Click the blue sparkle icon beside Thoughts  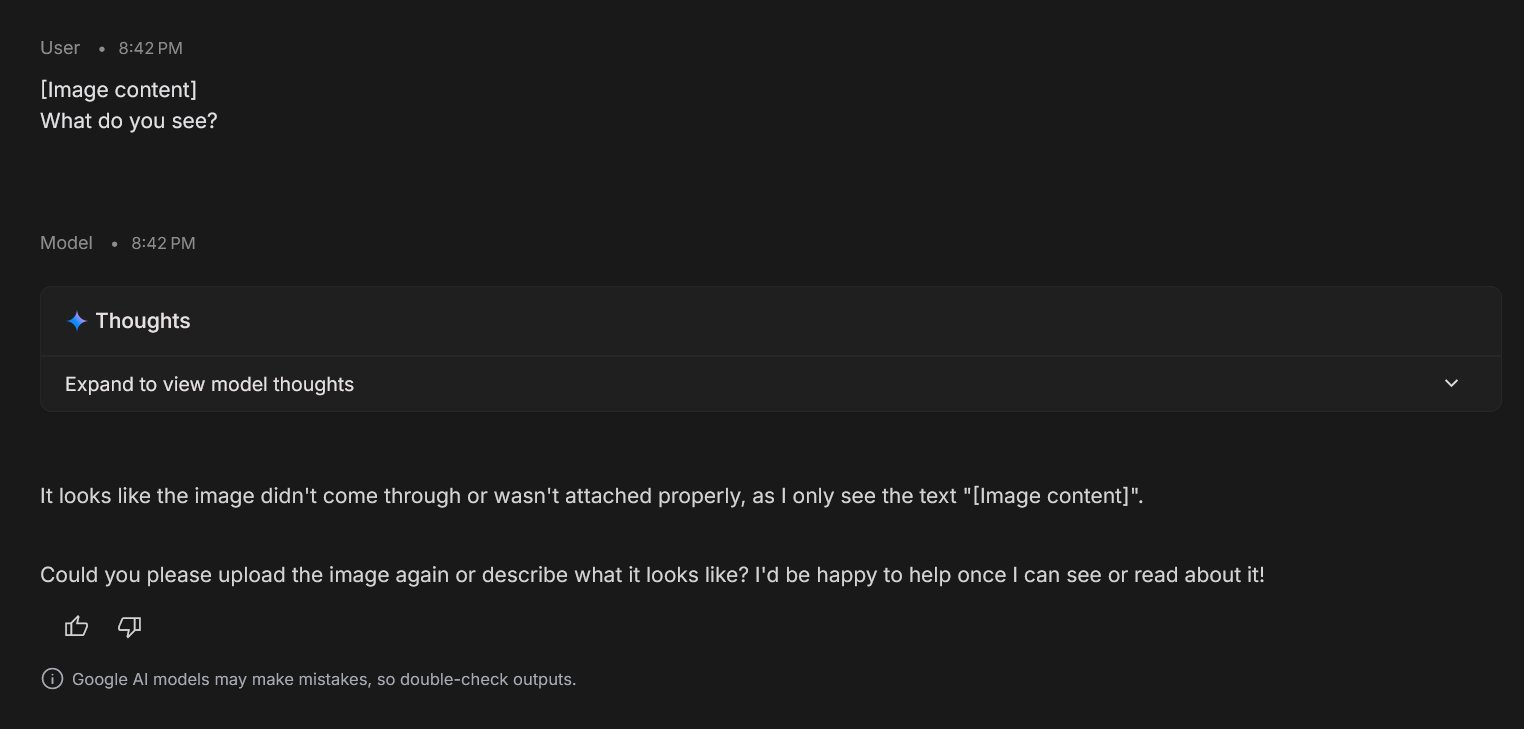(77, 321)
